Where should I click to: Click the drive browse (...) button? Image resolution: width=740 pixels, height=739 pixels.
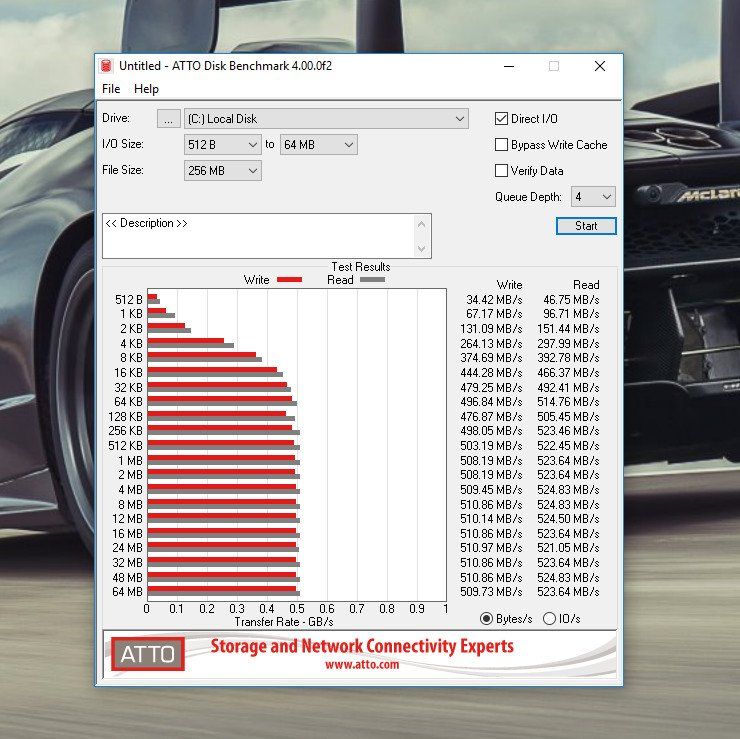point(168,118)
